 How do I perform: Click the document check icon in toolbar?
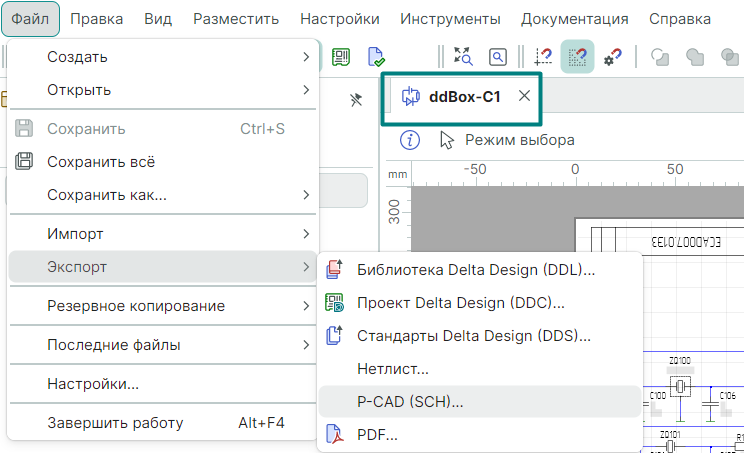click(376, 57)
